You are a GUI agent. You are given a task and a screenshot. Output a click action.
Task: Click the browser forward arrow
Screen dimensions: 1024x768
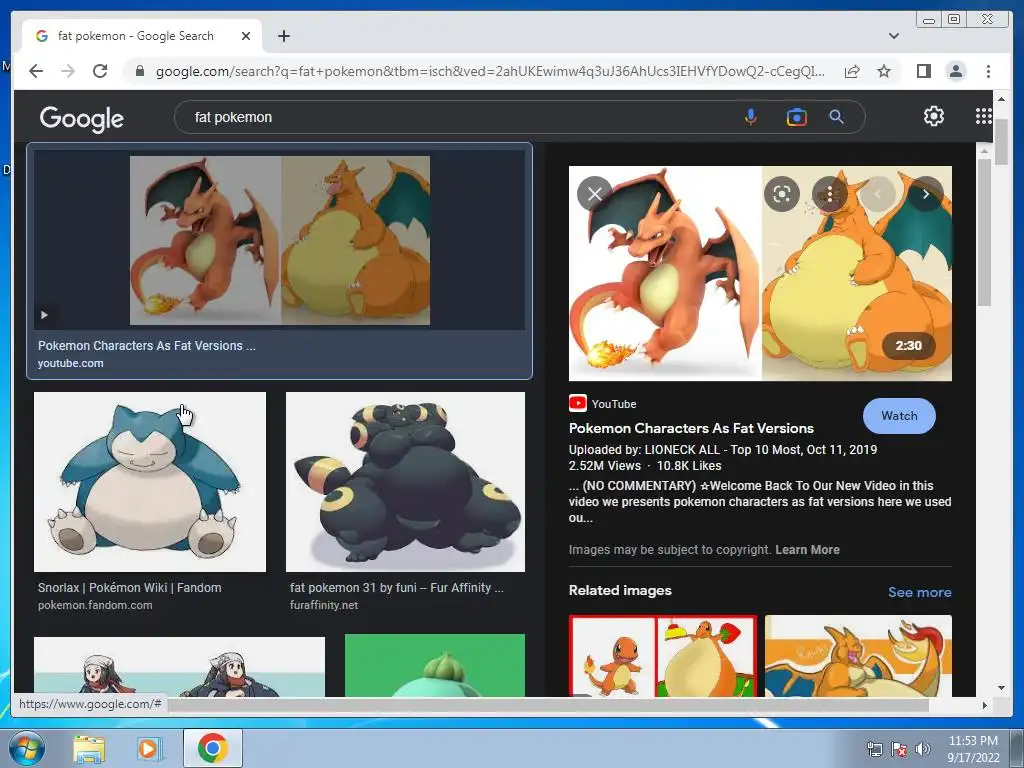[68, 71]
